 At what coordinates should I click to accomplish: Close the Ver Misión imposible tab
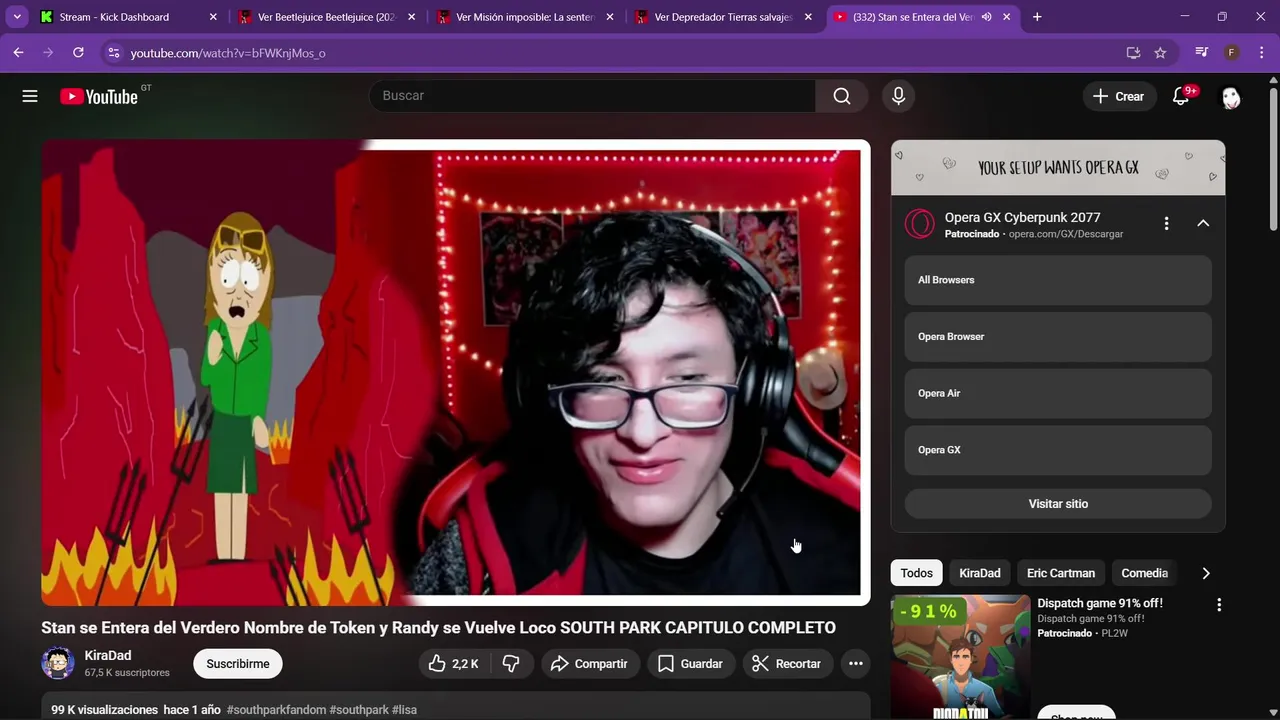click(609, 17)
